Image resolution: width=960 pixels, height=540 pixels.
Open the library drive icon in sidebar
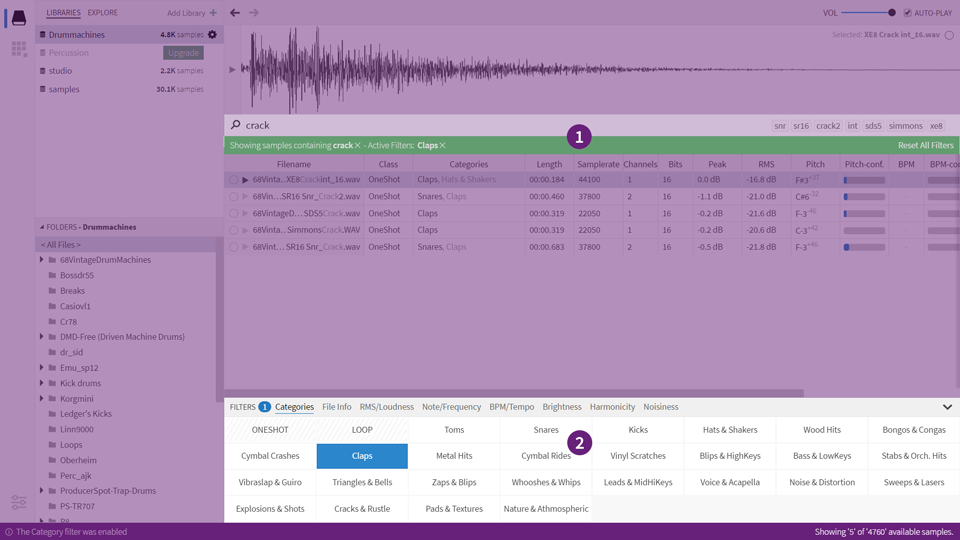(18, 18)
